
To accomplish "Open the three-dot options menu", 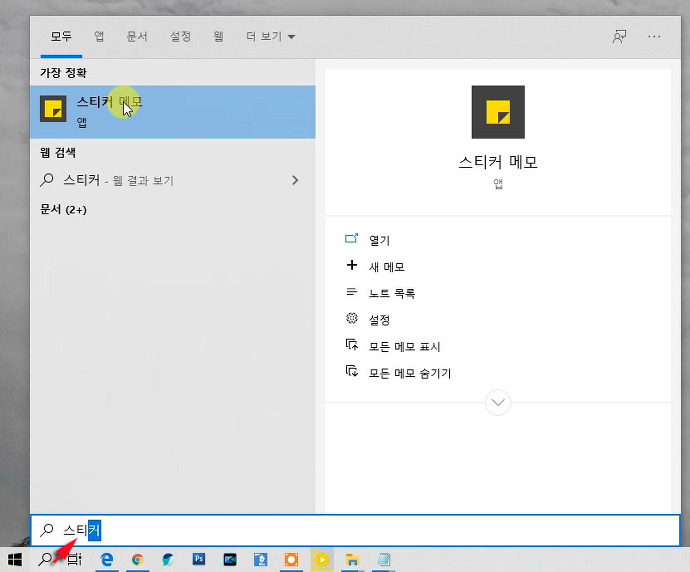I will click(x=654, y=37).
